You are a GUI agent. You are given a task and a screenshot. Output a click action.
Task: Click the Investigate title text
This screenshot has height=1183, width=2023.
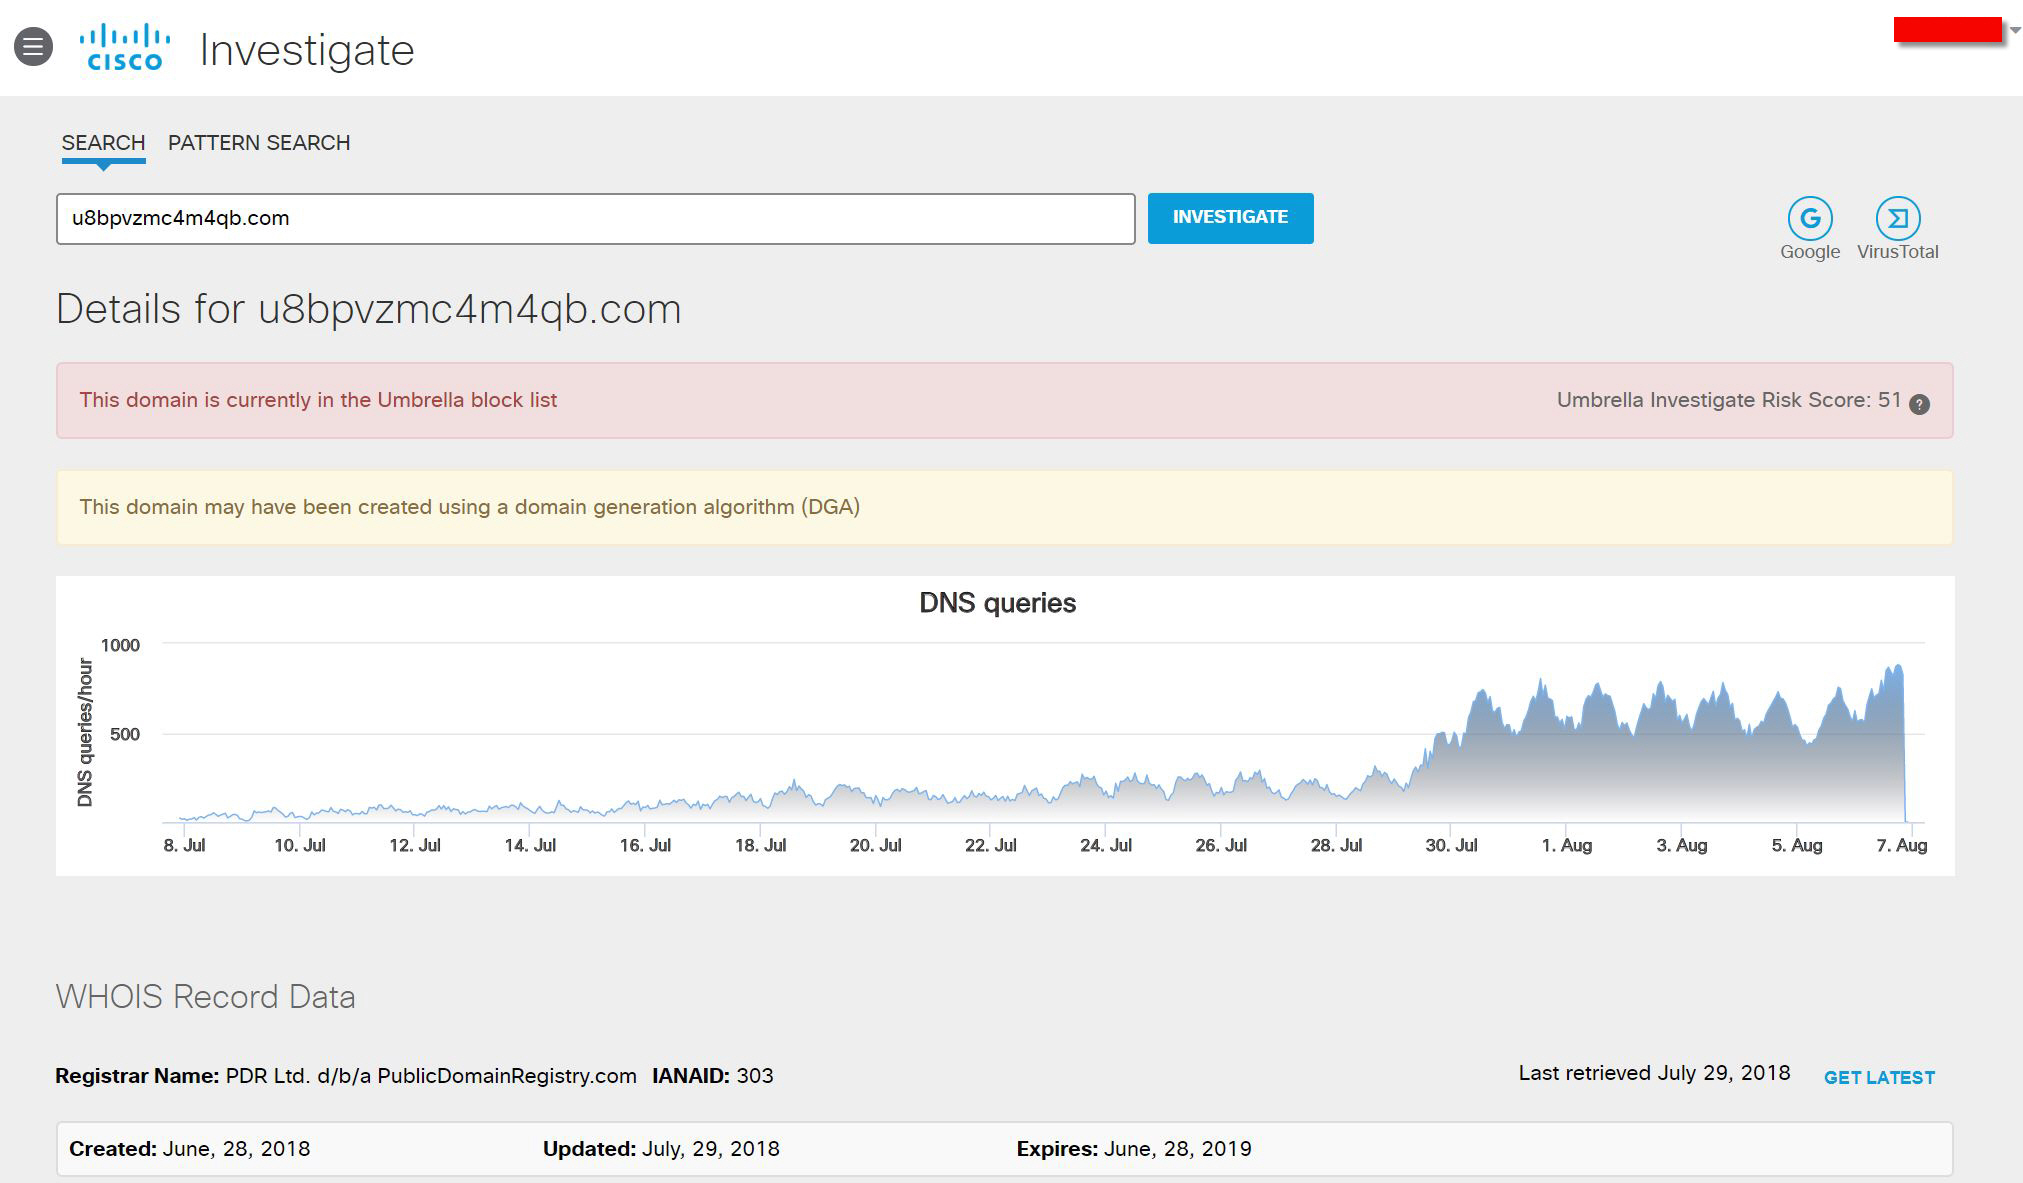tap(307, 50)
